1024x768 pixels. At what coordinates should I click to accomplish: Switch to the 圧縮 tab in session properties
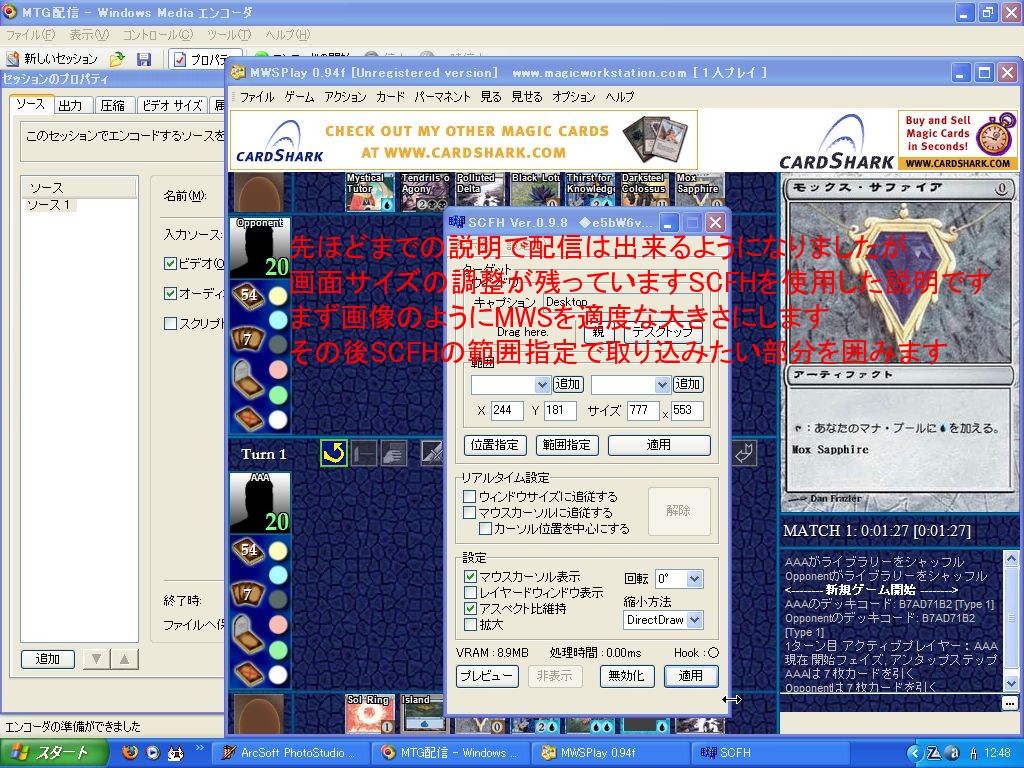click(x=112, y=105)
